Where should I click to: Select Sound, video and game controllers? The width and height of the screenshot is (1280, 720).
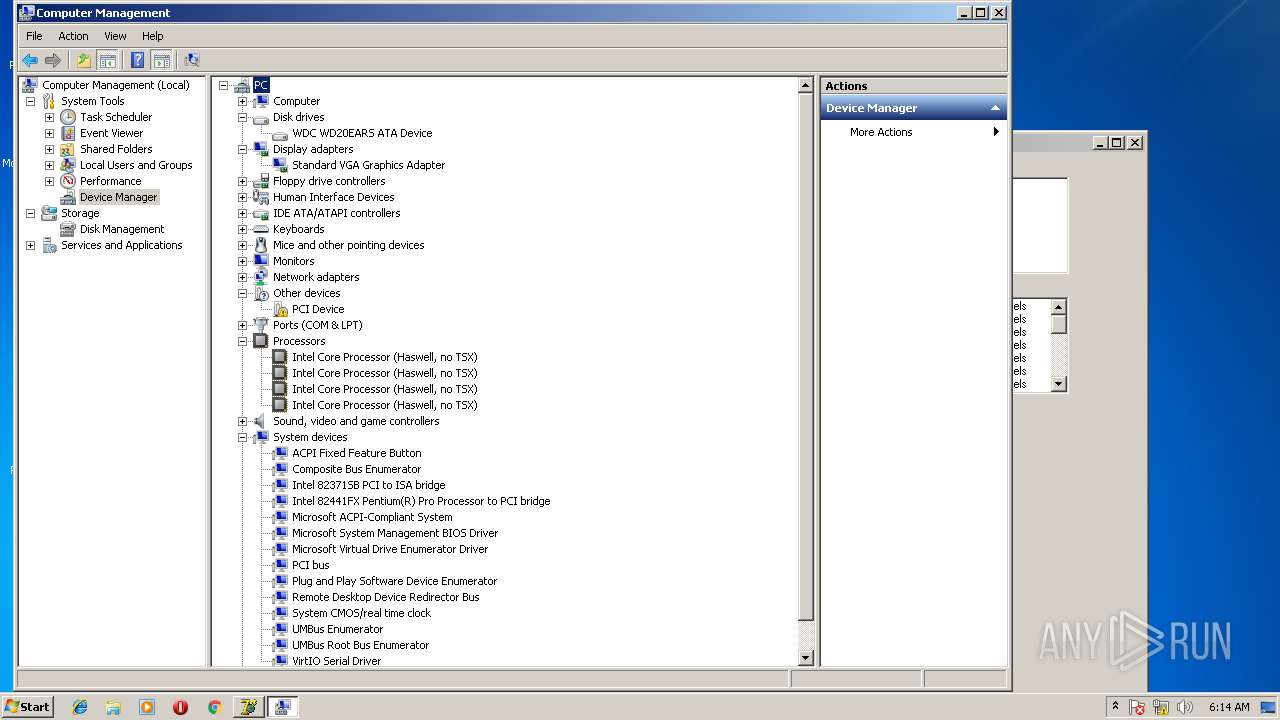click(x=356, y=421)
